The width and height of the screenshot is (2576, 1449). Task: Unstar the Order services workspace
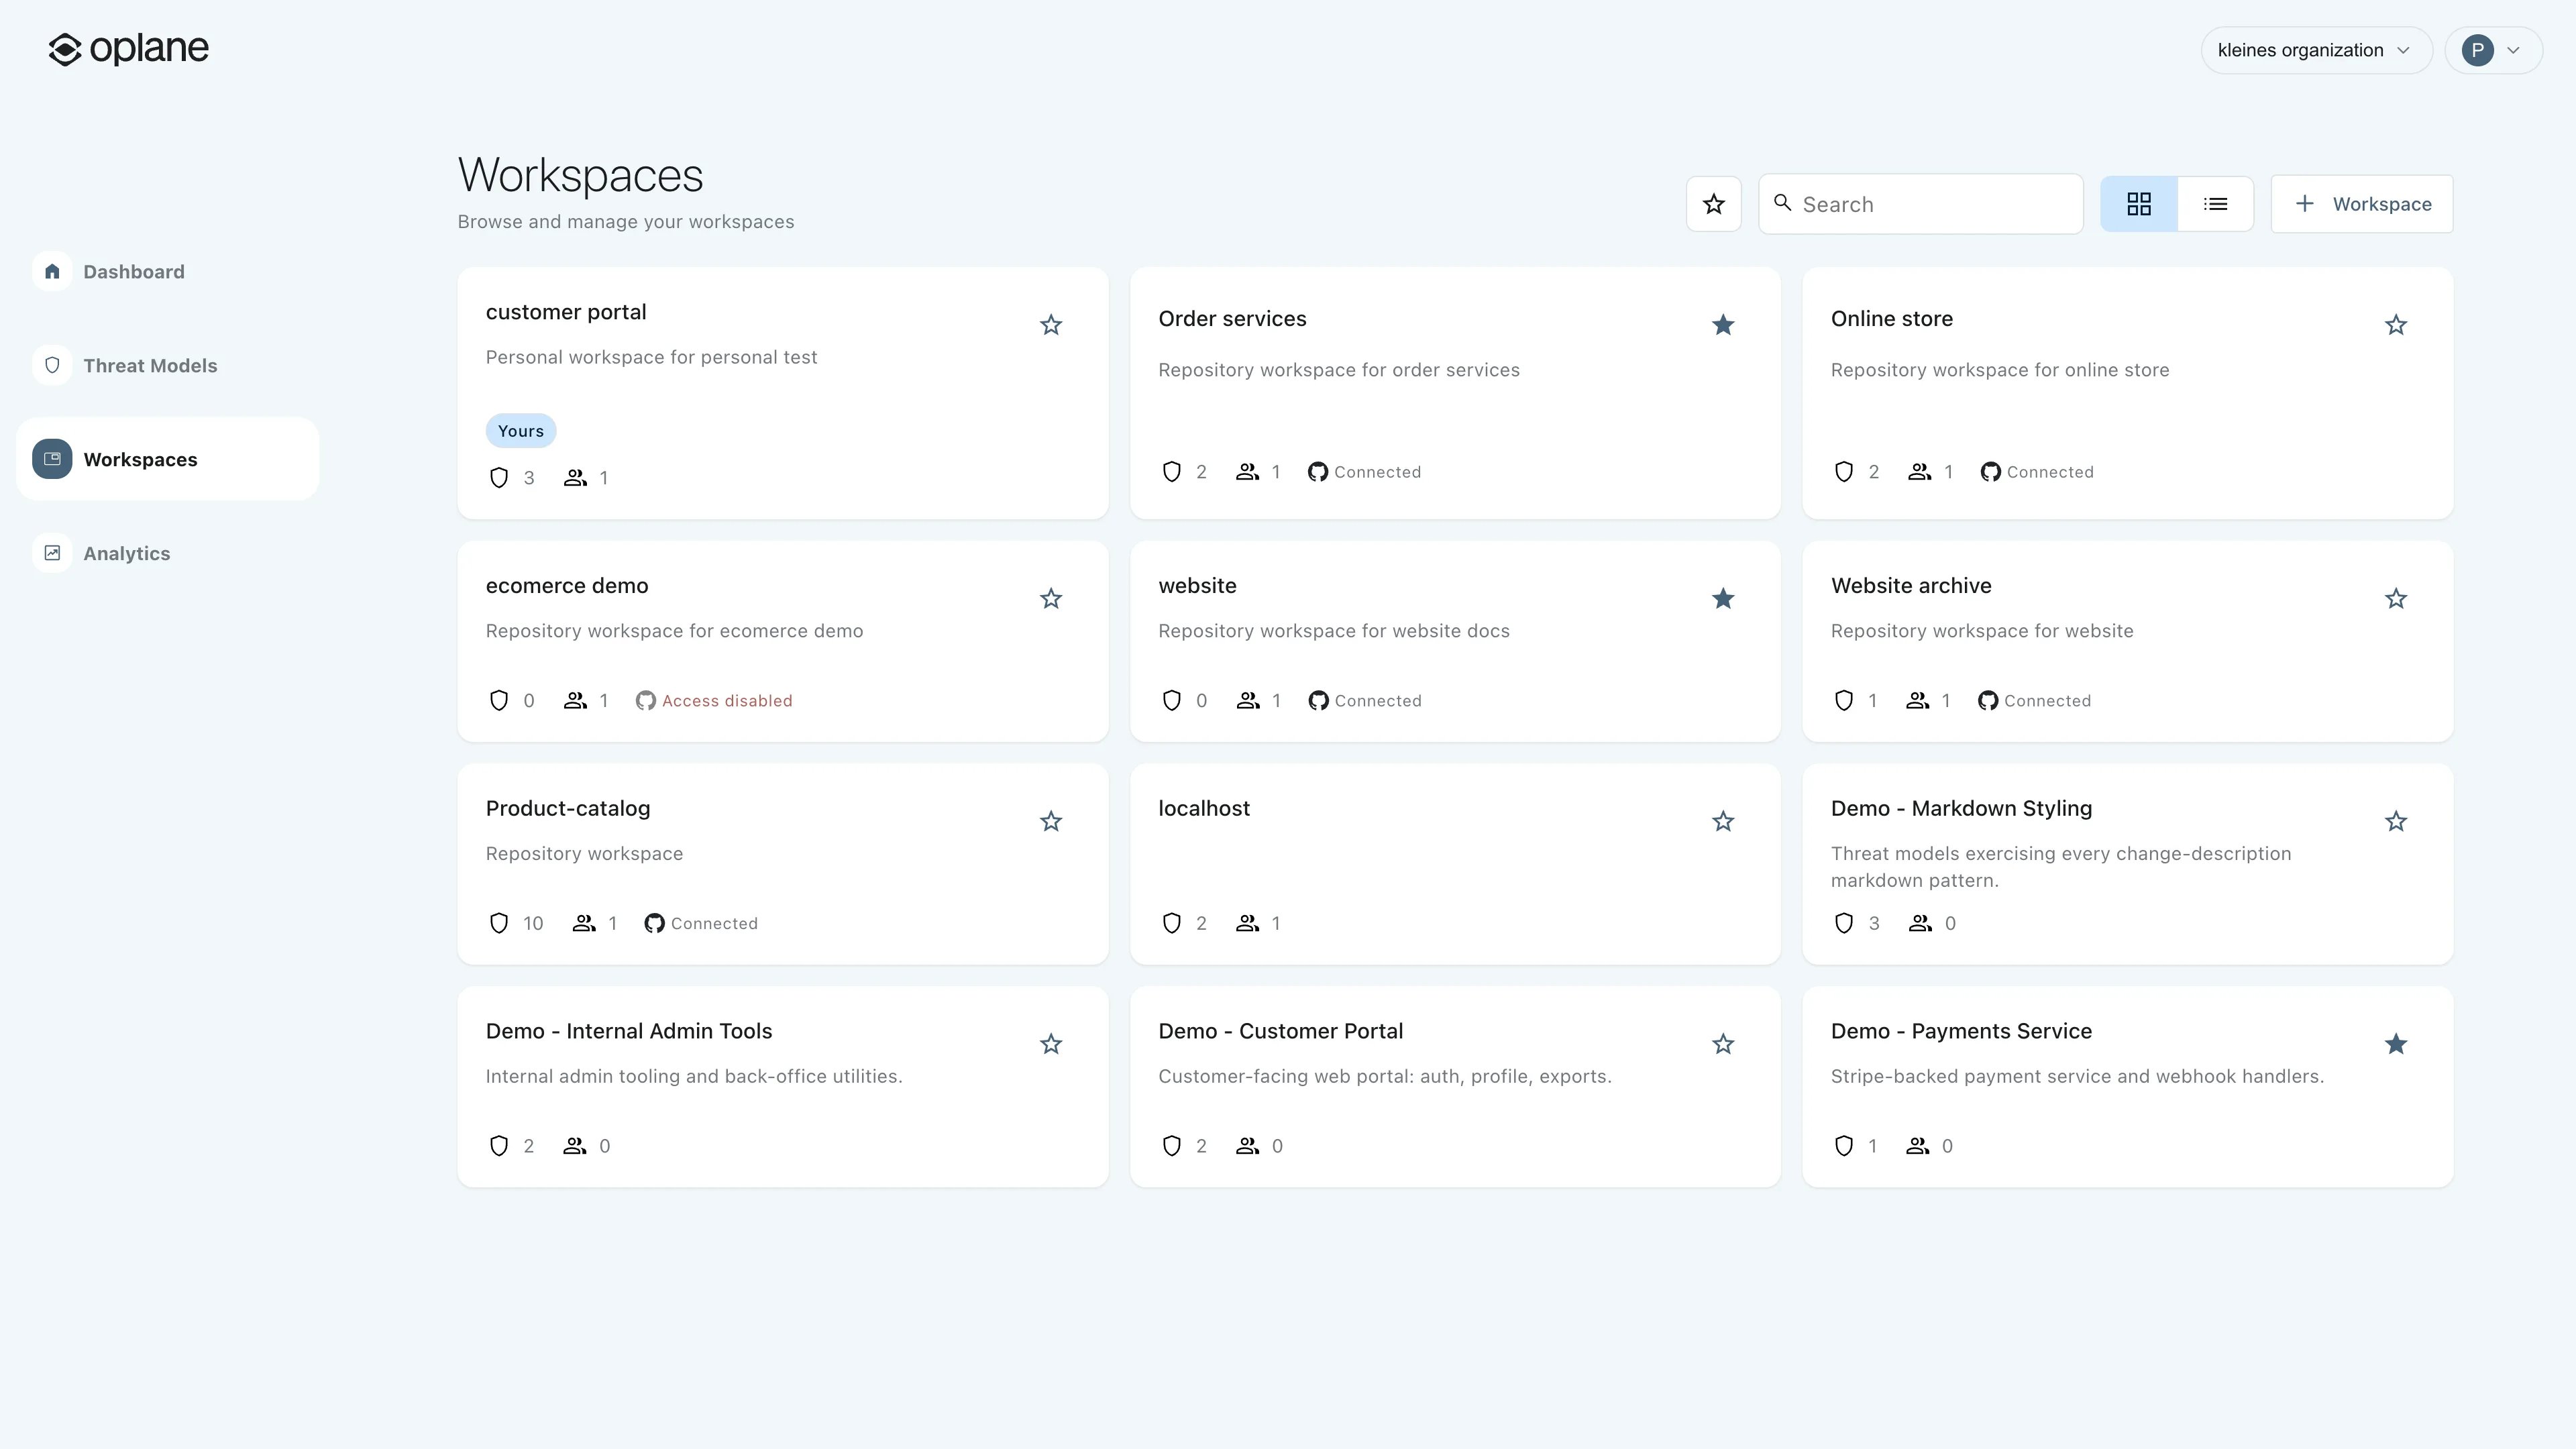(1723, 325)
